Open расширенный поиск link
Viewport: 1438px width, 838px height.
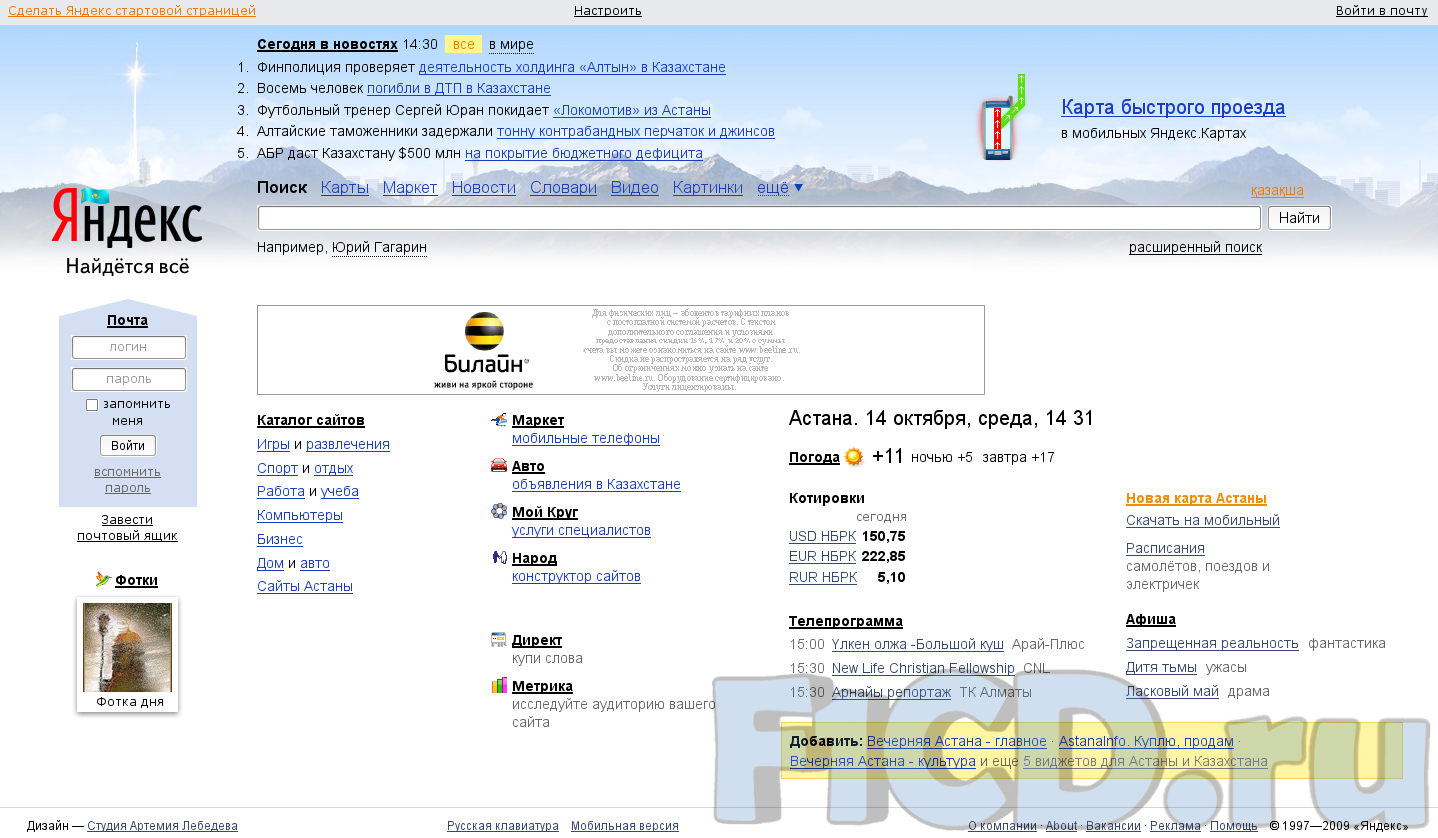[x=1195, y=248]
